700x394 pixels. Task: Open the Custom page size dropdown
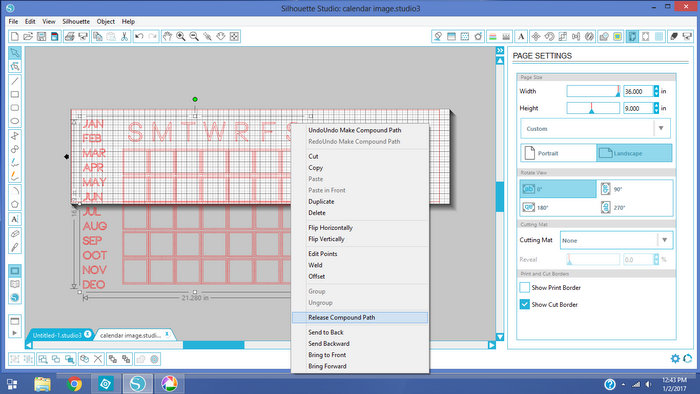(595, 129)
